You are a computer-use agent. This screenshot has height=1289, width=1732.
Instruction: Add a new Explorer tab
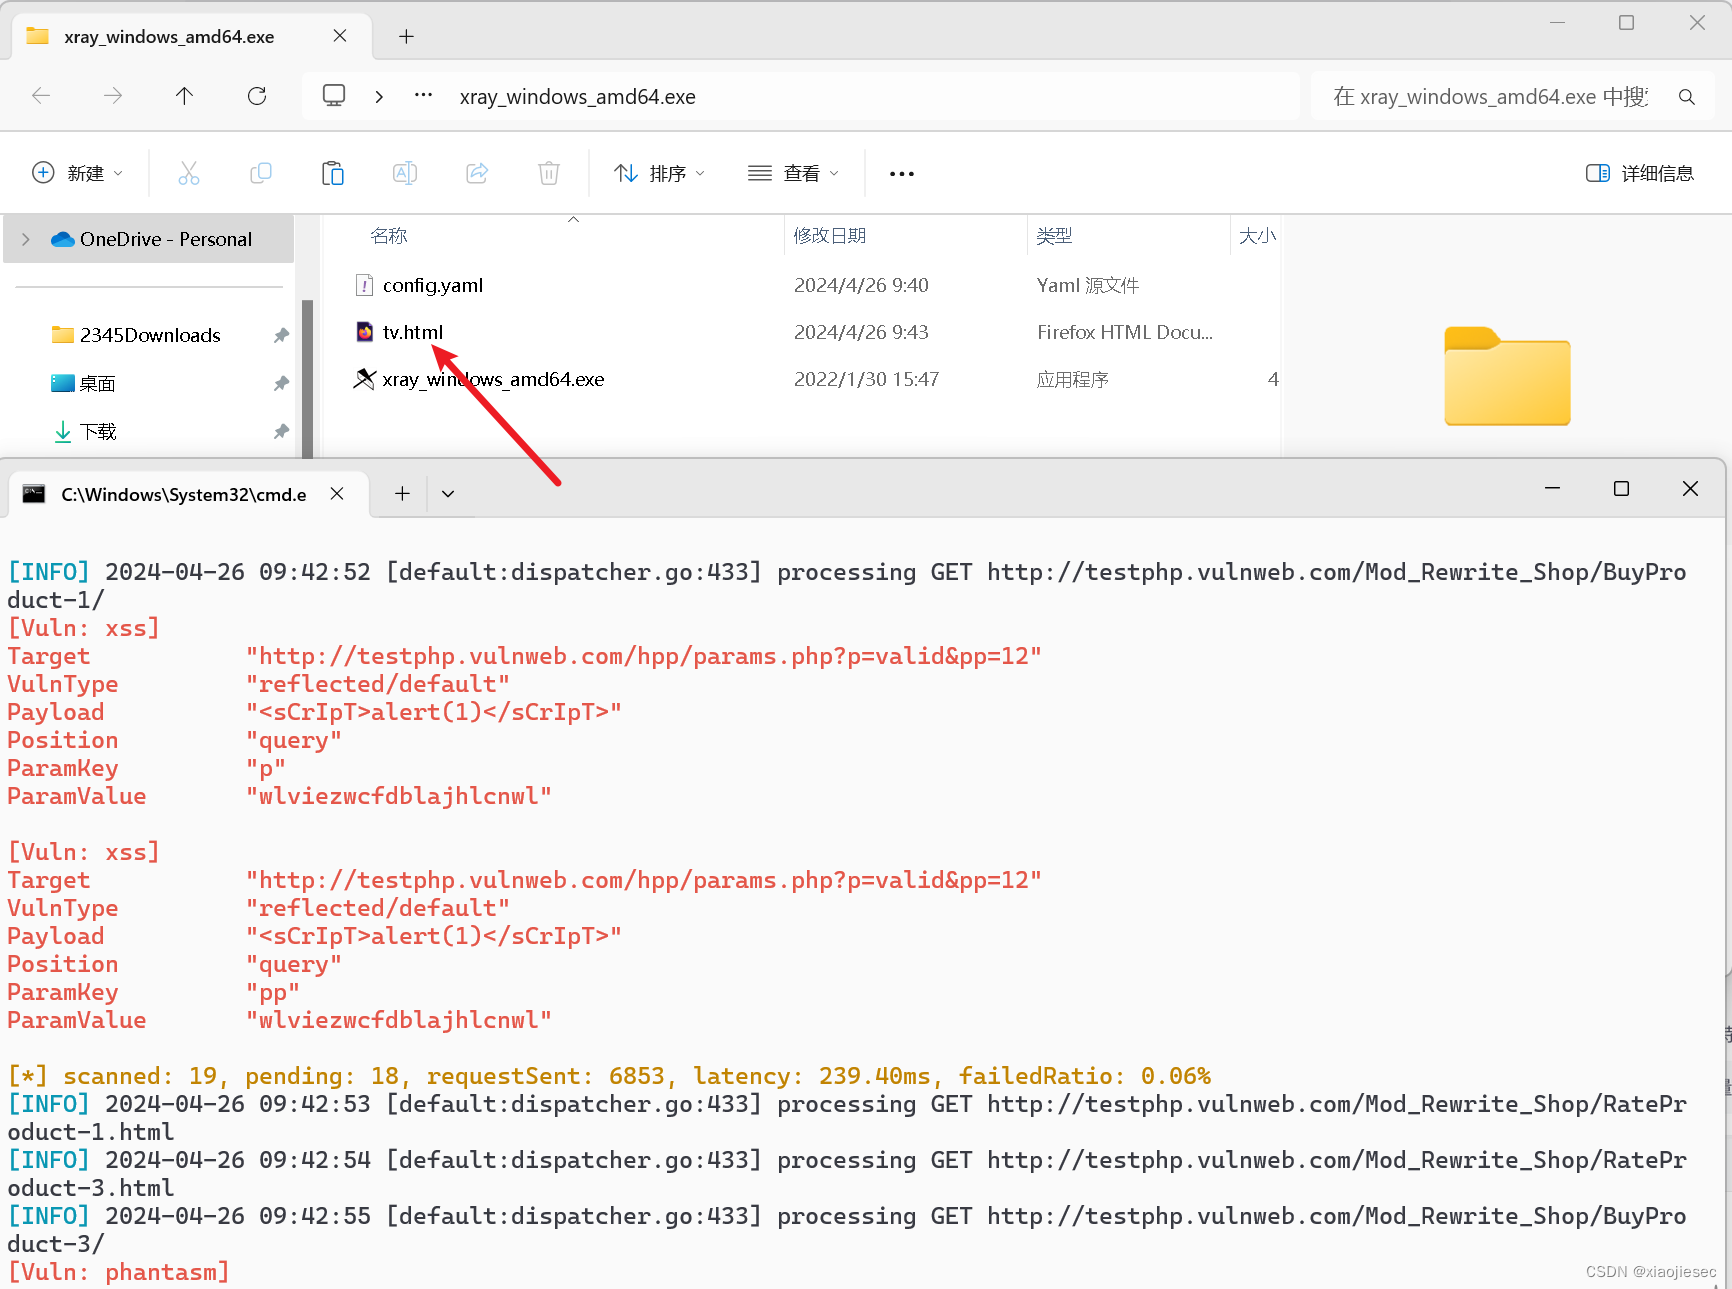tap(406, 37)
